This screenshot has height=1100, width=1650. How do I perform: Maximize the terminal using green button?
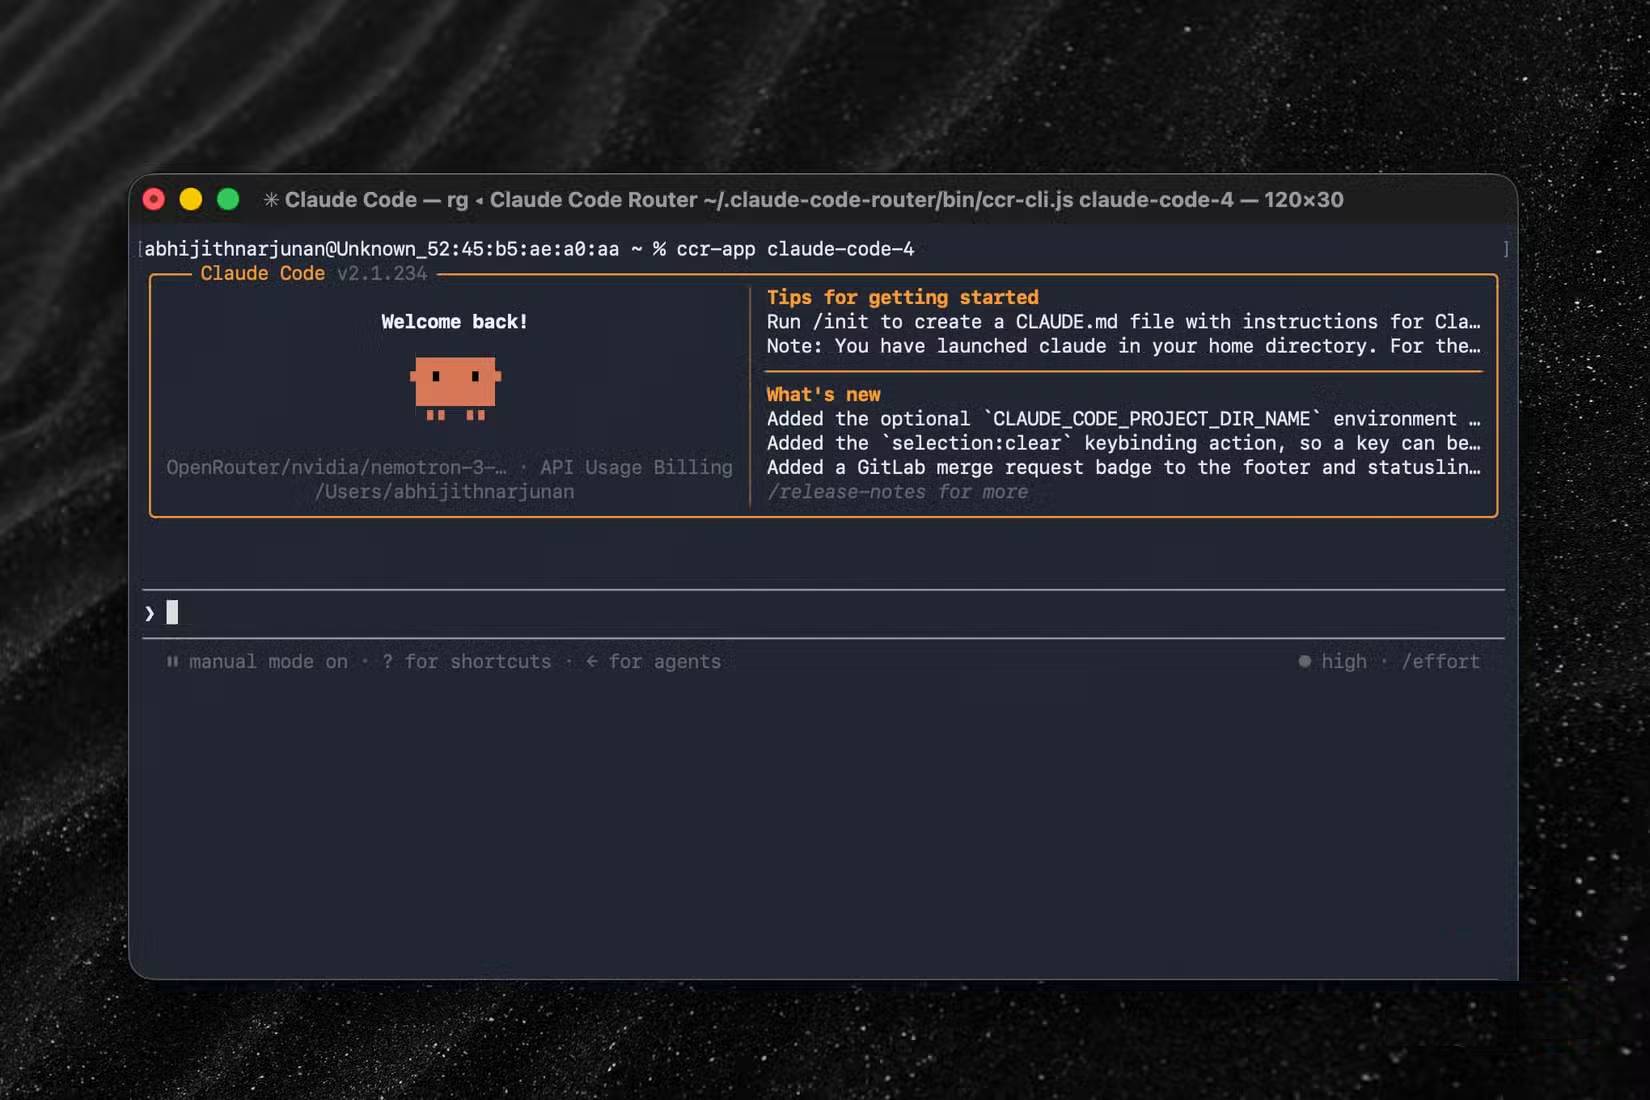tap(228, 199)
